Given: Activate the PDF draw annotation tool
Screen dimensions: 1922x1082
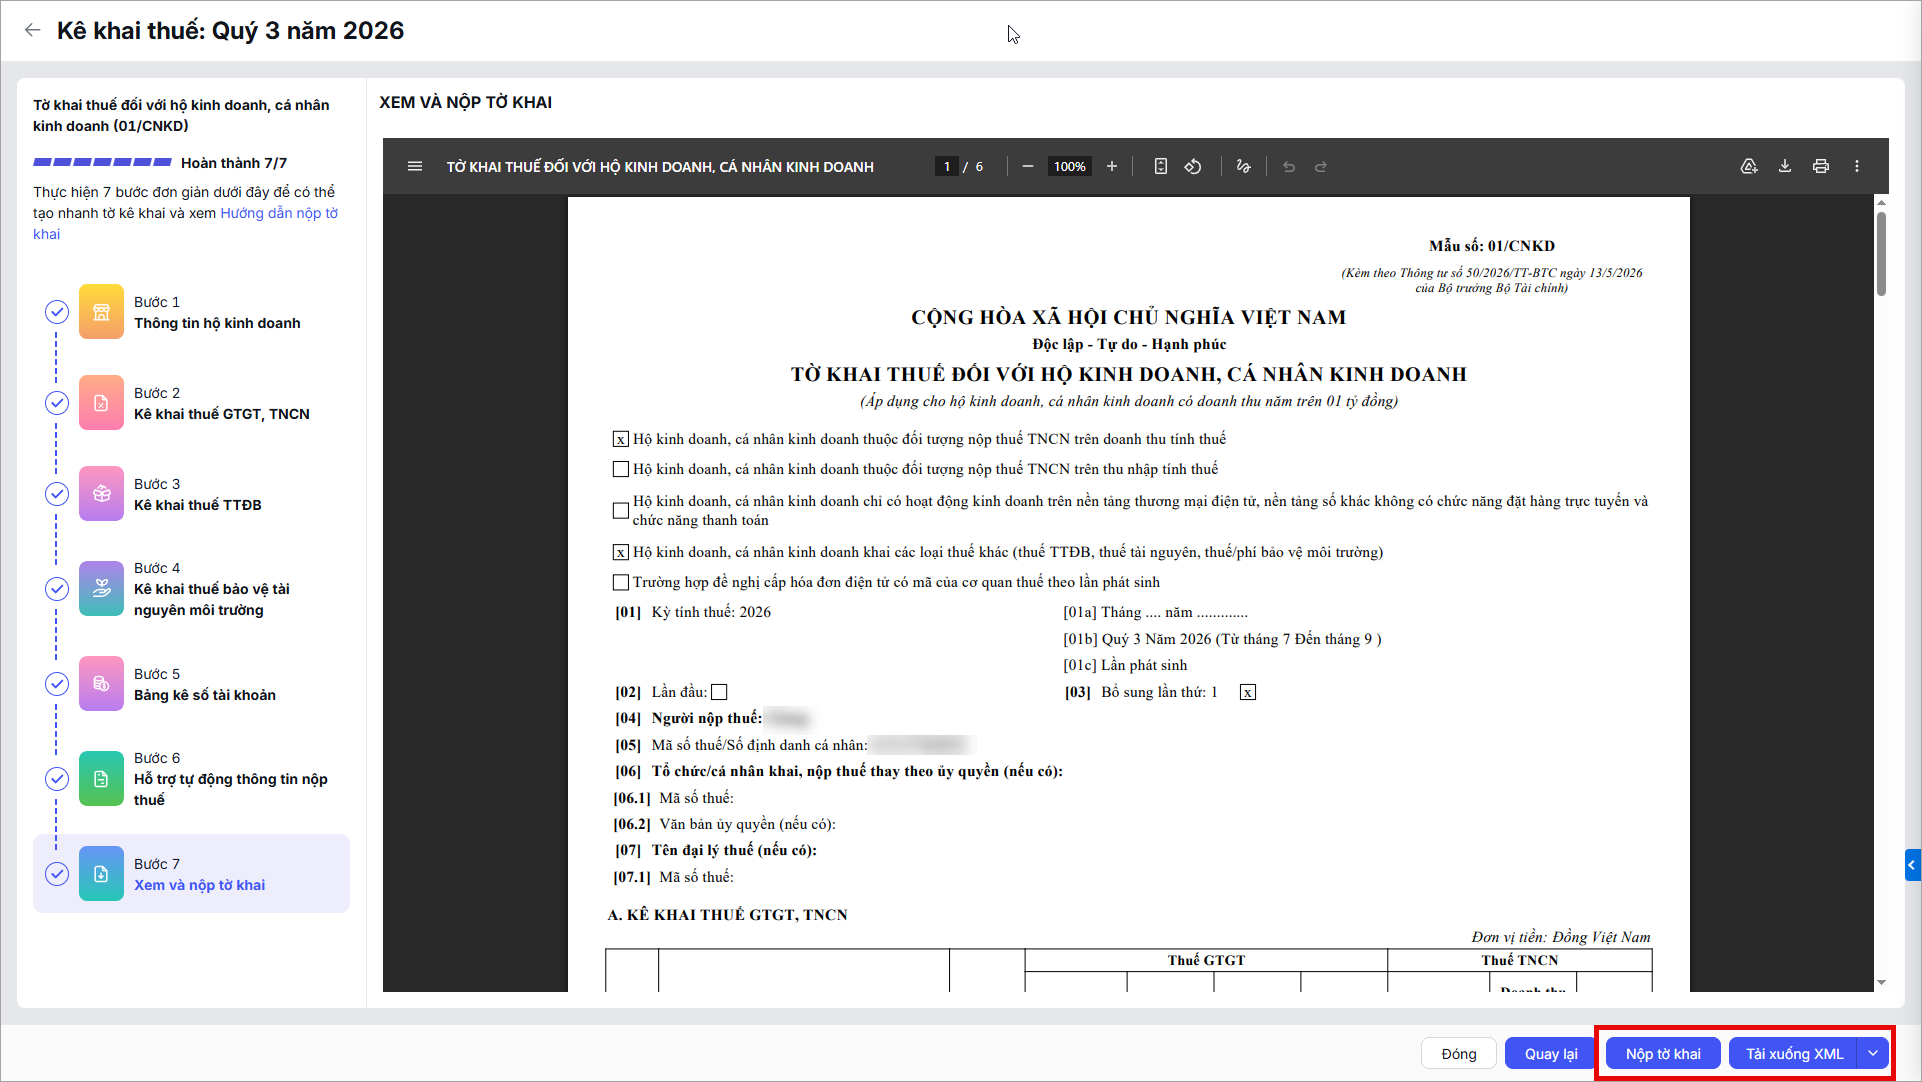Looking at the screenshot, I should point(1243,167).
